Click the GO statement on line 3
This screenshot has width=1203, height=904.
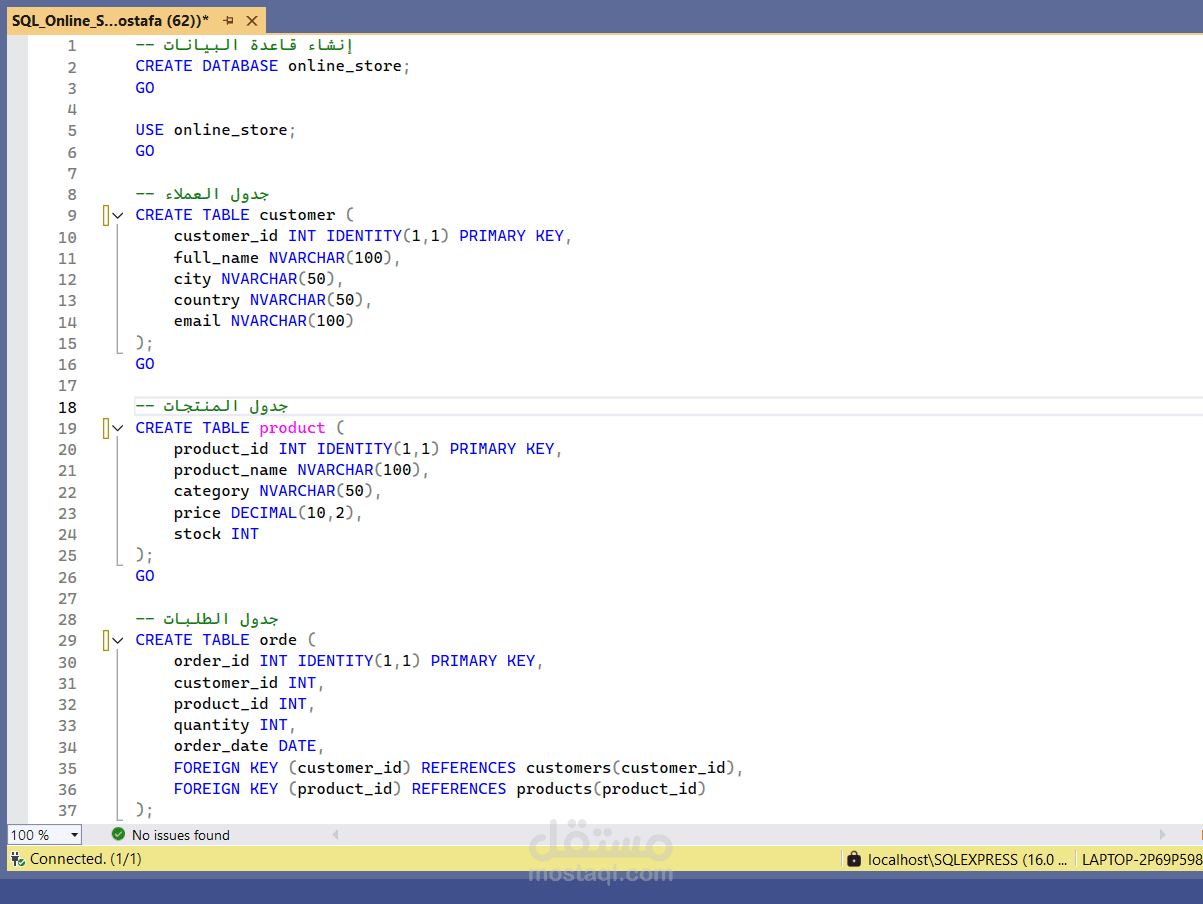click(x=145, y=88)
